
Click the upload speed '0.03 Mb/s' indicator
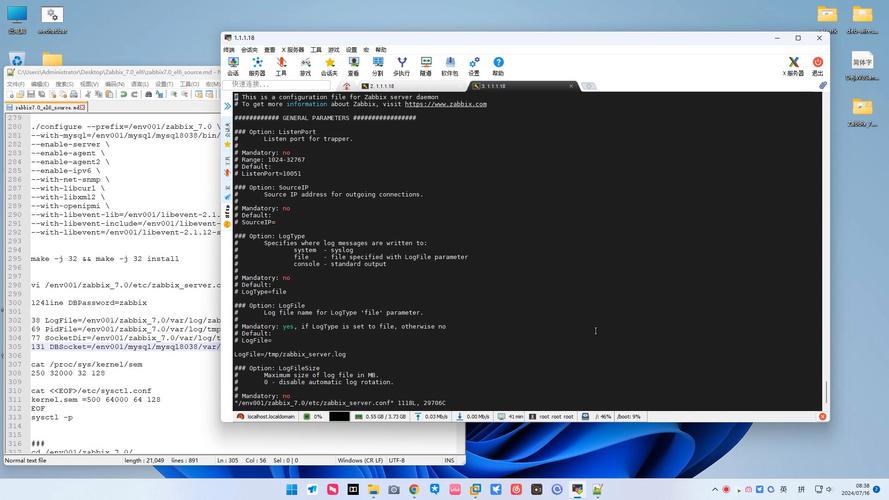pos(431,417)
